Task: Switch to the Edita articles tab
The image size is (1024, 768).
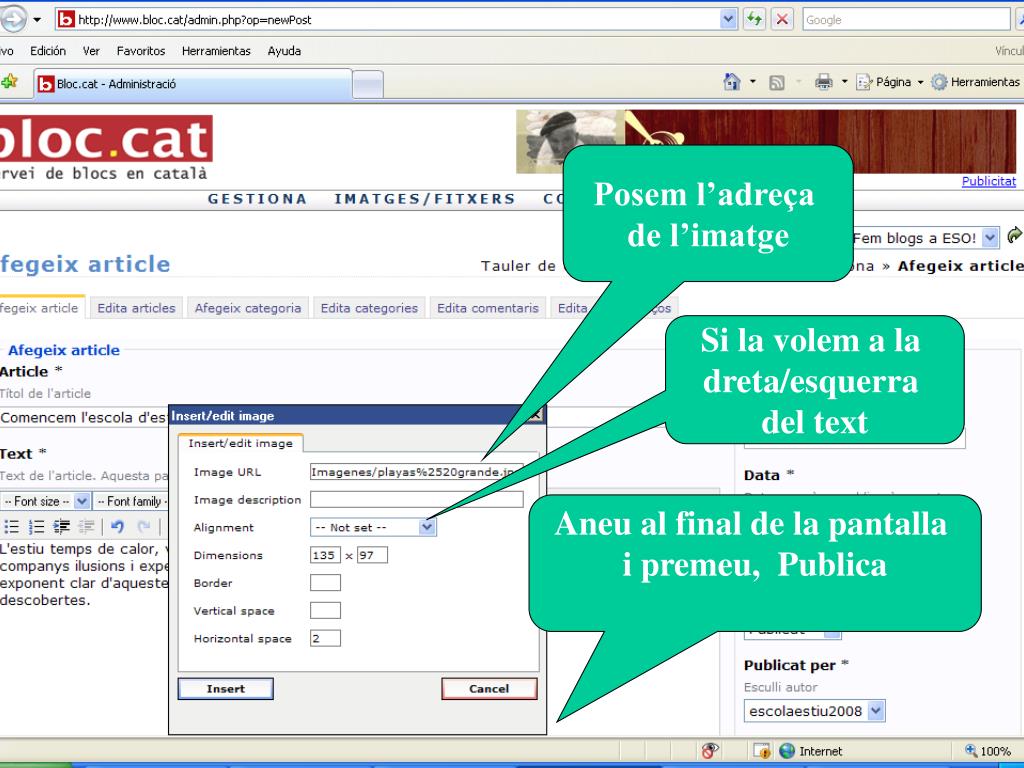Action: point(136,308)
